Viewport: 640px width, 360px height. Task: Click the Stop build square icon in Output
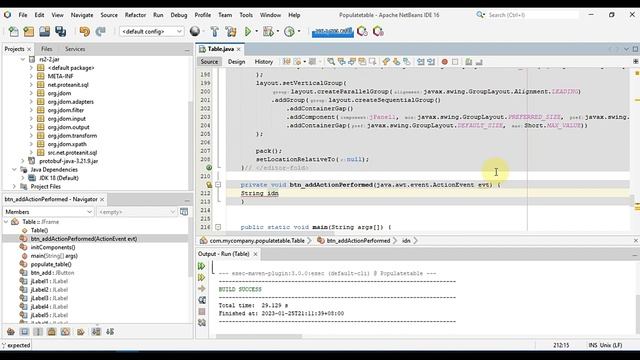202,311
